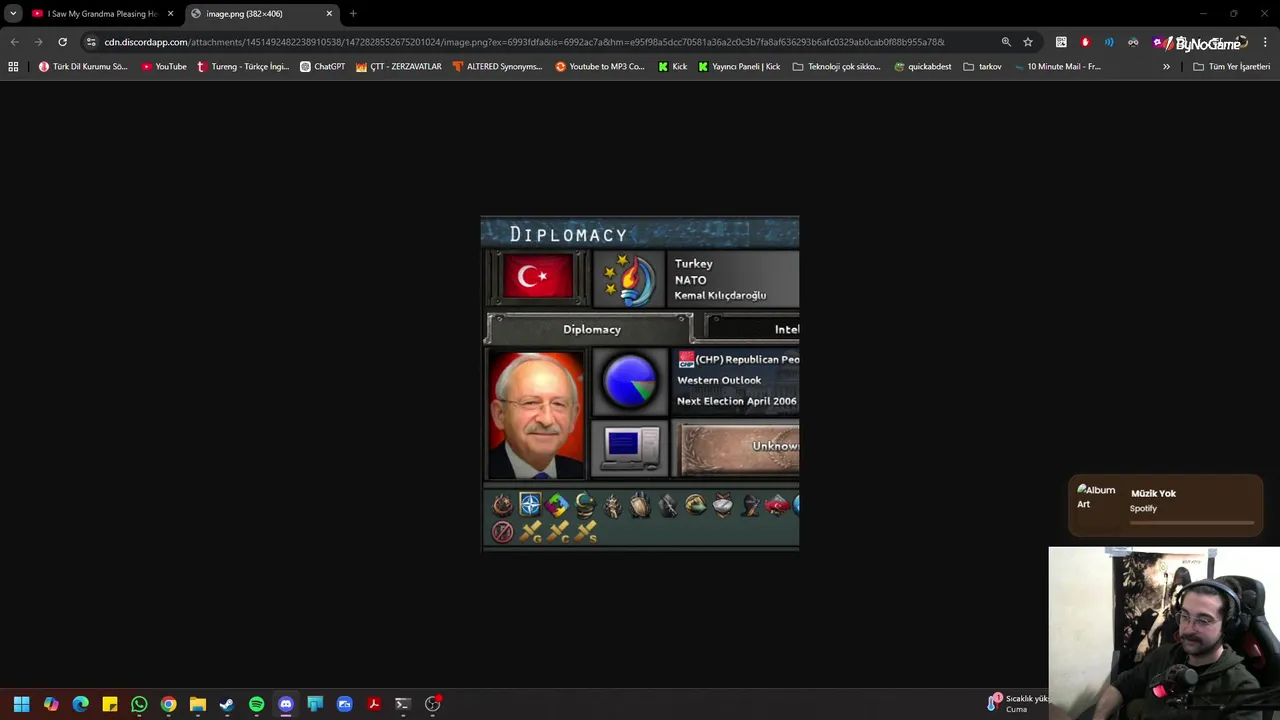Switch to 'I Saw My Grandma' YouTube tab
Viewport: 1280px width, 720px height.
tap(103, 14)
